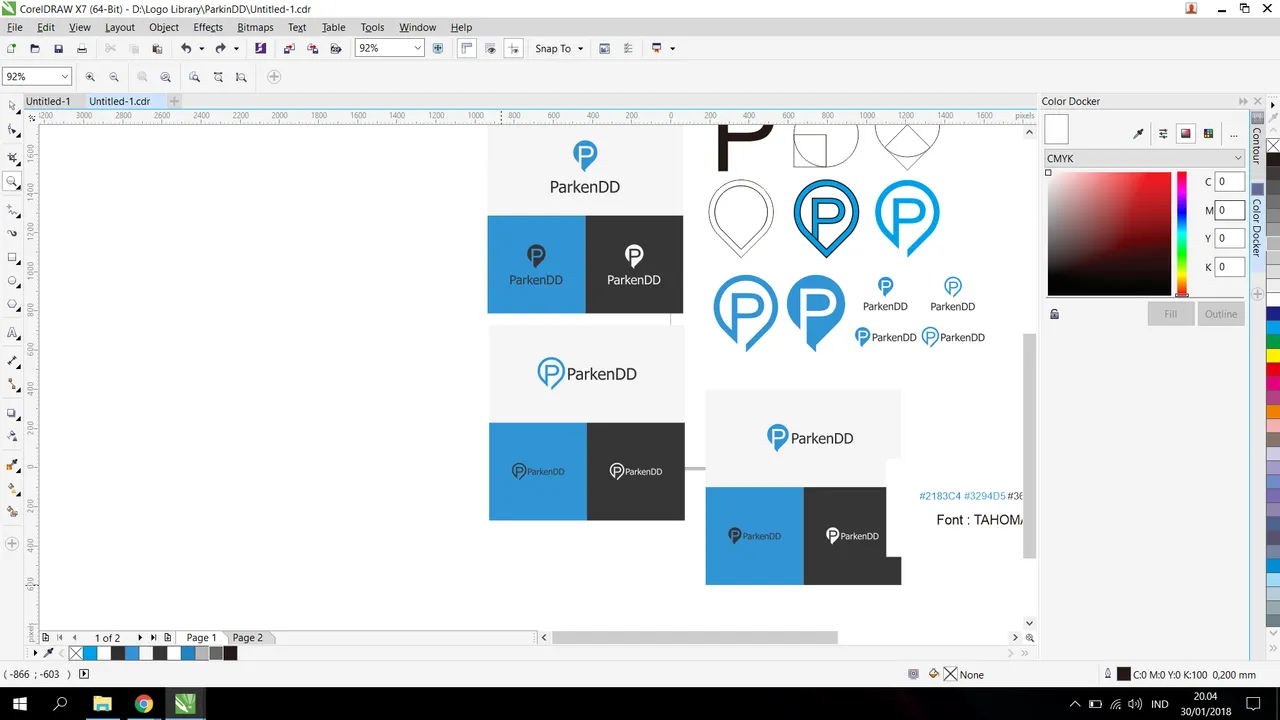Click the add page button after Page 2
Viewport: 1280px width, 720px height.
(167, 637)
